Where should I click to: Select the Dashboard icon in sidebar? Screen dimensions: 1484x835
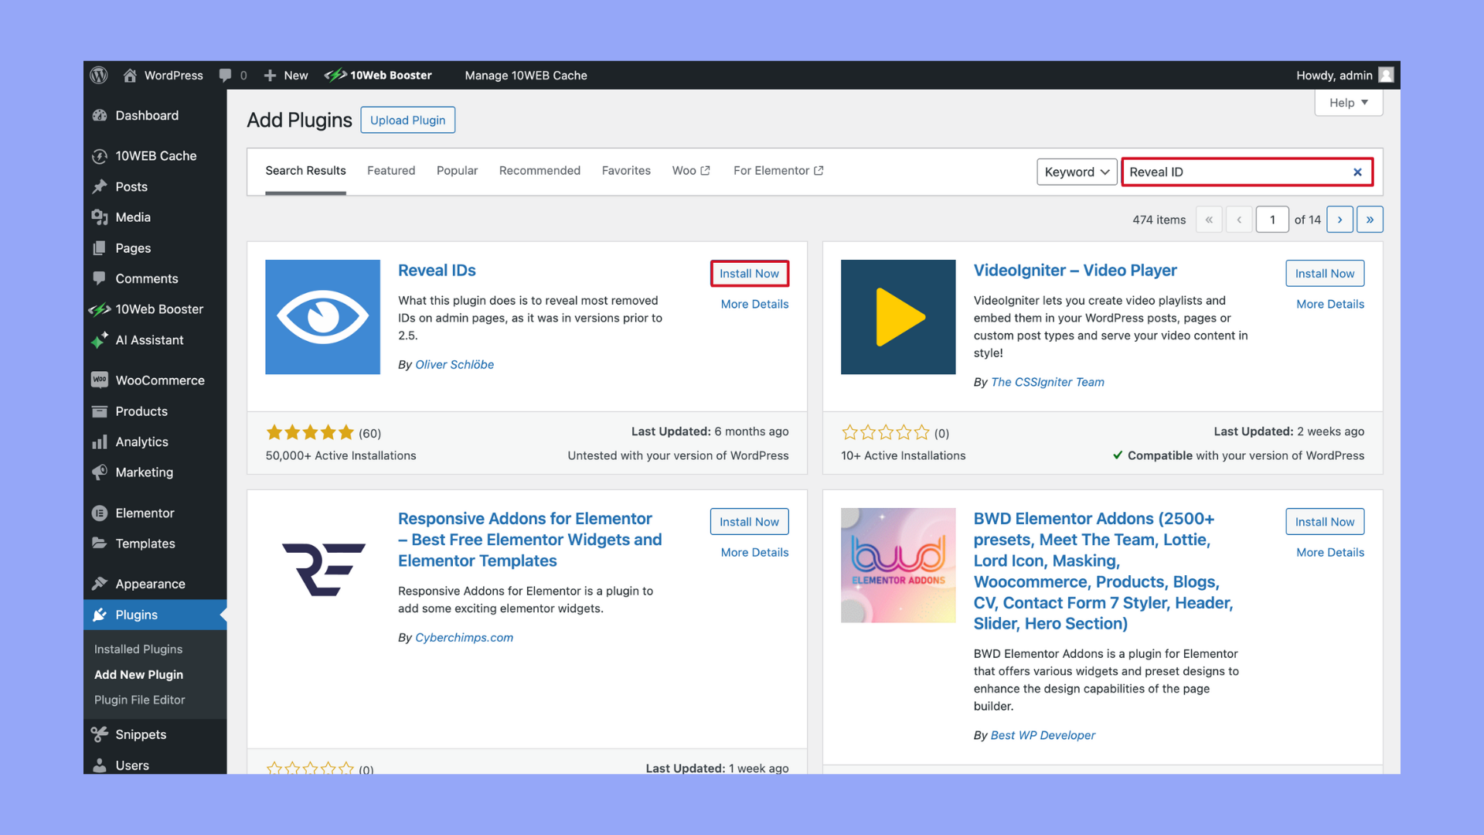100,115
